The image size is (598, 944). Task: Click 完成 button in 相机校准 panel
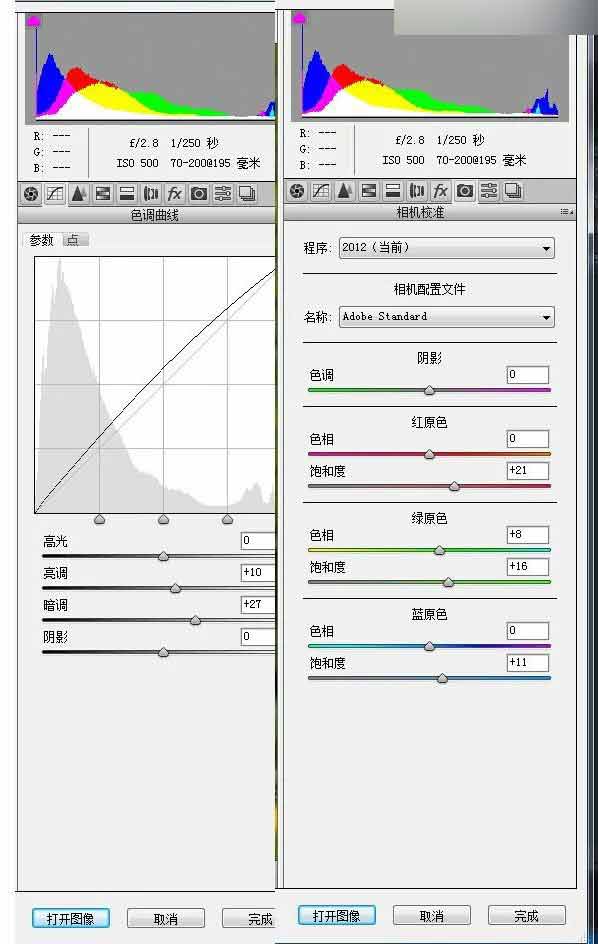(x=526, y=916)
